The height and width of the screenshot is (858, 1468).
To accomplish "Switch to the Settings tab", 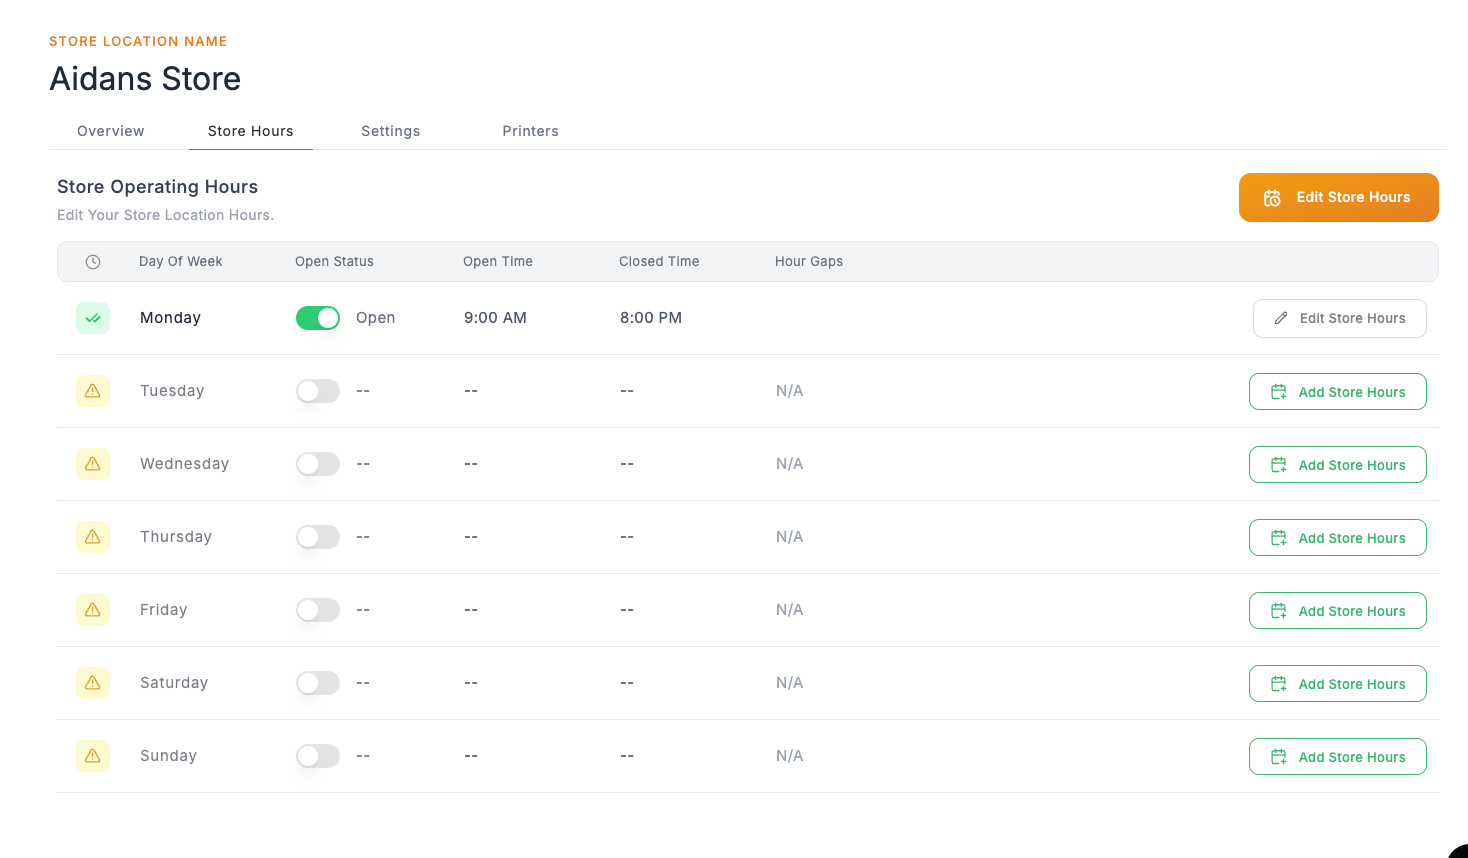I will tap(391, 131).
